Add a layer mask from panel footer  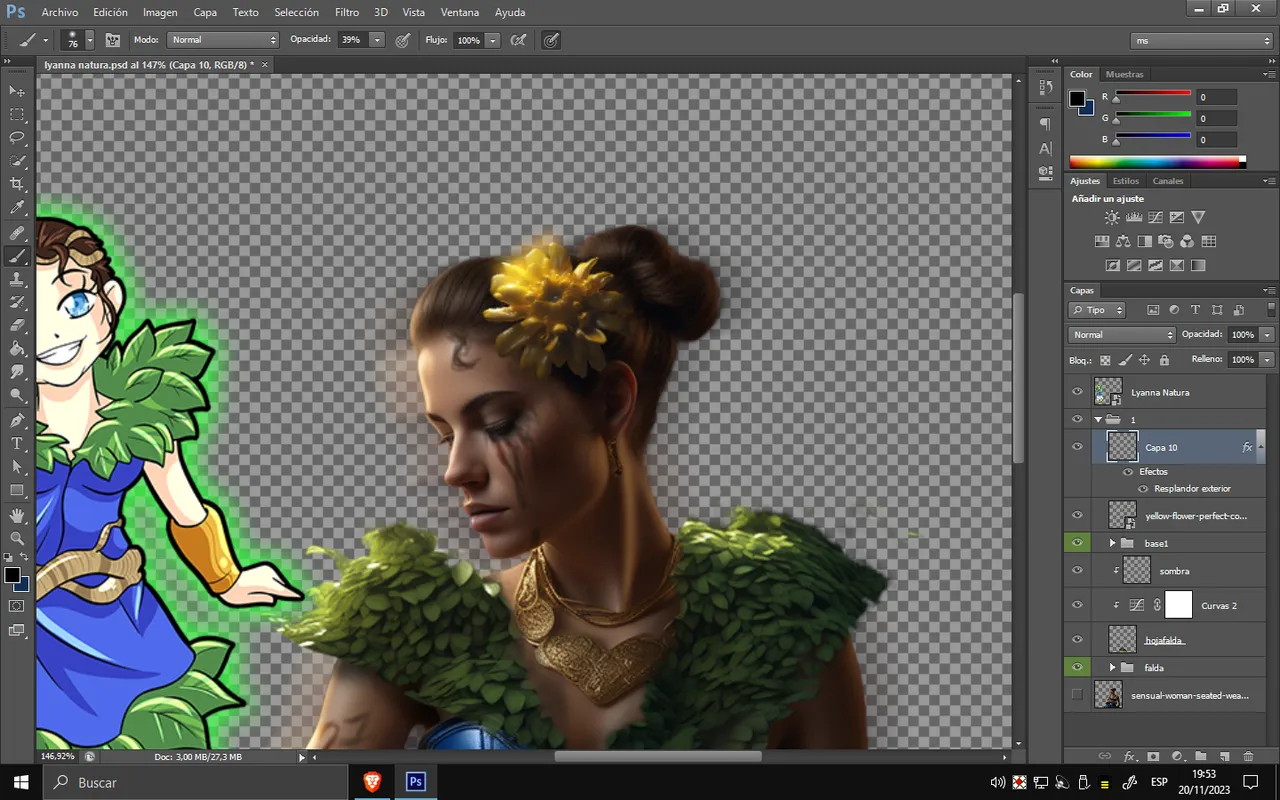tap(1153, 757)
